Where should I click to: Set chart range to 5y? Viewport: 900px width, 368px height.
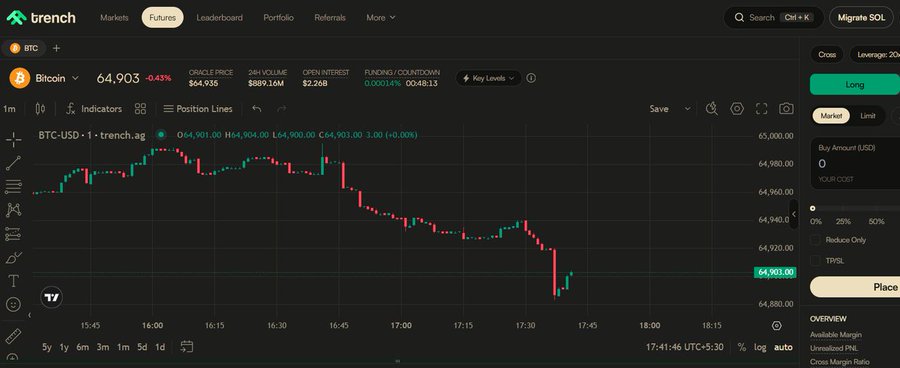[x=46, y=347]
